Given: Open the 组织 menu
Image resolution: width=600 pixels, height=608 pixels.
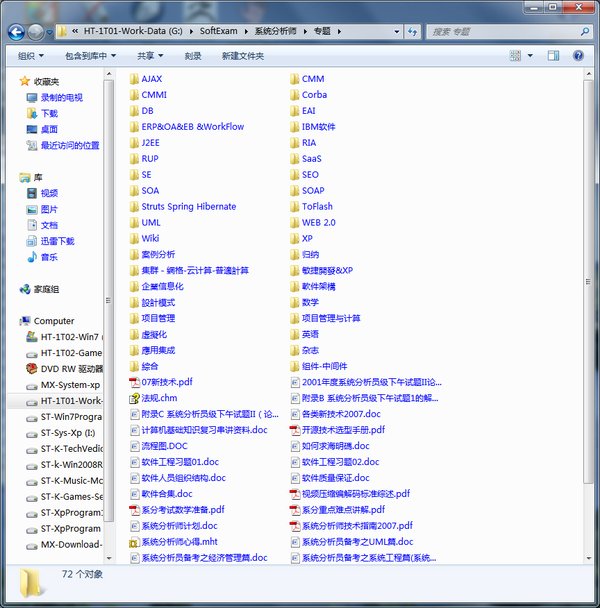Looking at the screenshot, I should (x=30, y=56).
